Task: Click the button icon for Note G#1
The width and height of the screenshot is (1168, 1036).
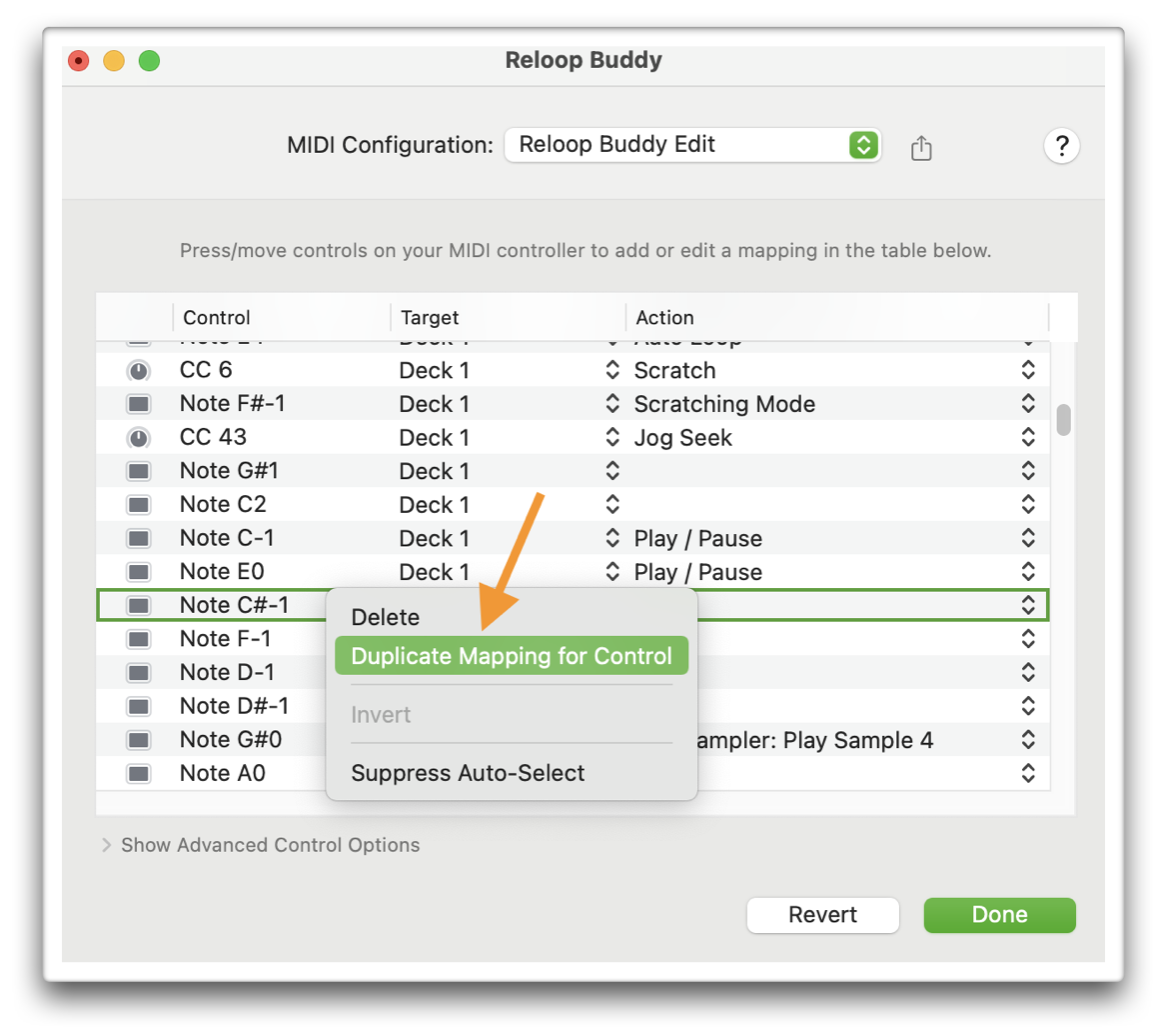Action: point(139,471)
